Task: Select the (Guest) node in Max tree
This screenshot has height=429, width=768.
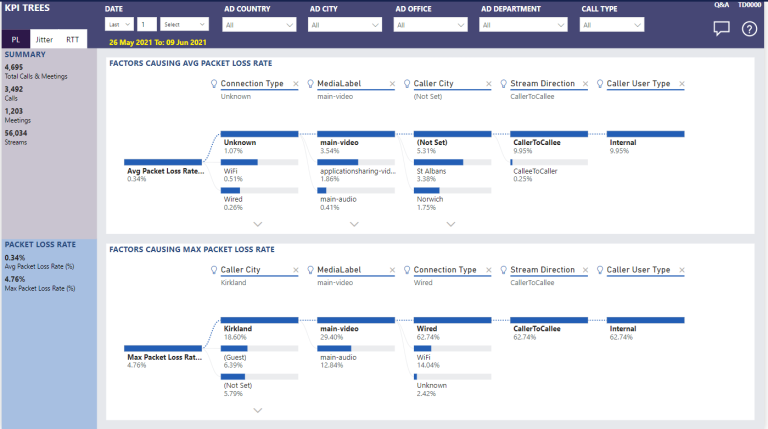Action: coord(259,357)
